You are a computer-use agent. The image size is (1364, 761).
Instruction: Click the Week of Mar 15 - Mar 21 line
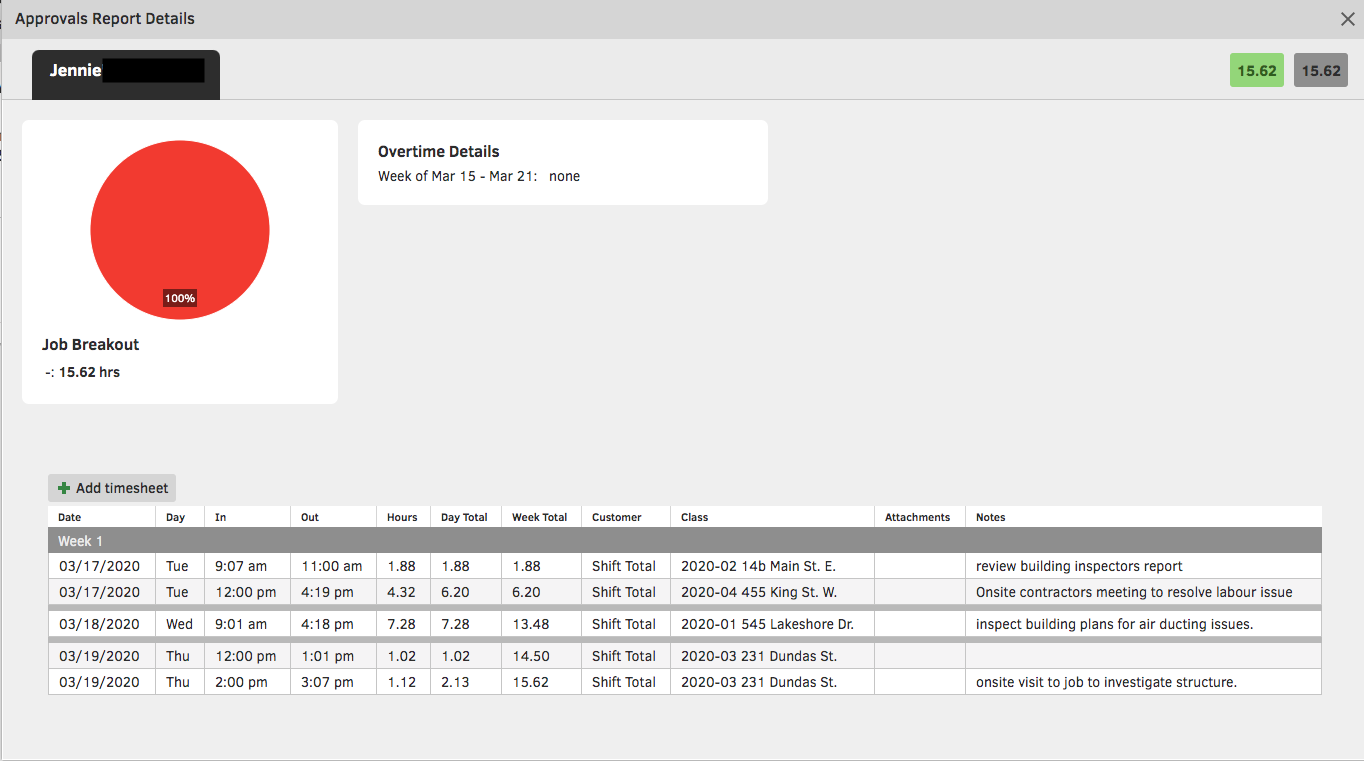coord(478,176)
